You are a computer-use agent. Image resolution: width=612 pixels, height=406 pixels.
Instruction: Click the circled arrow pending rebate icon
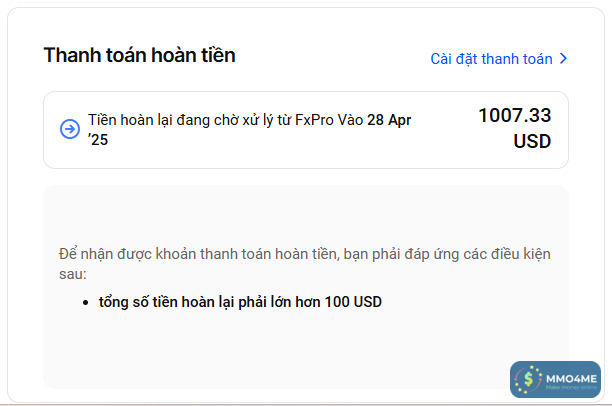70,129
